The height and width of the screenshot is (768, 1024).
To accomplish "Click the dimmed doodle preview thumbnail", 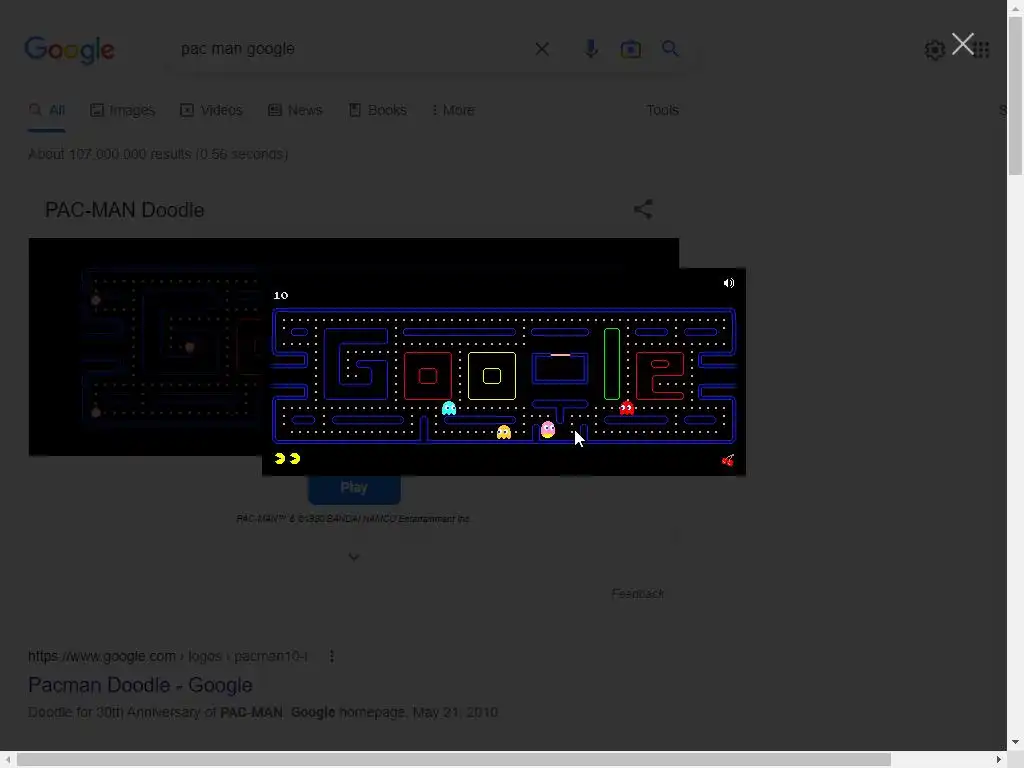I will (x=145, y=347).
